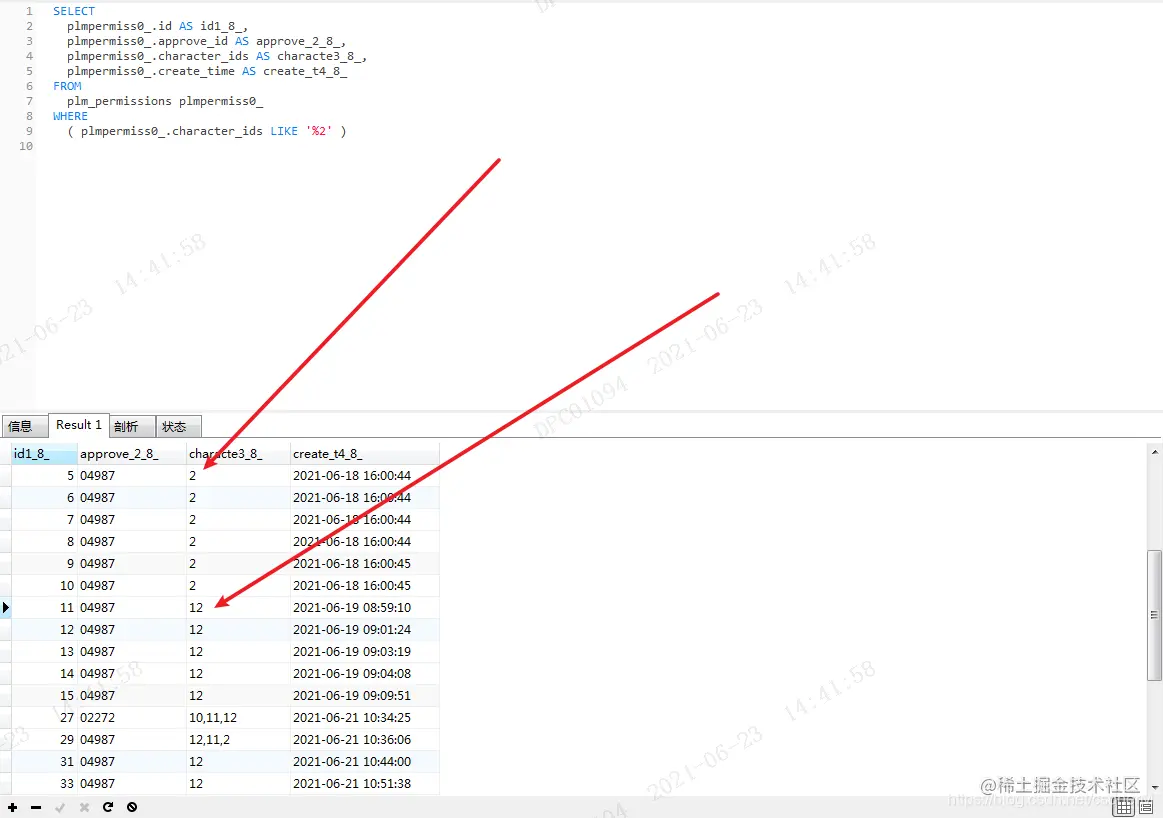Open the 剖析 tab
1163x818 pixels.
[x=132, y=426]
